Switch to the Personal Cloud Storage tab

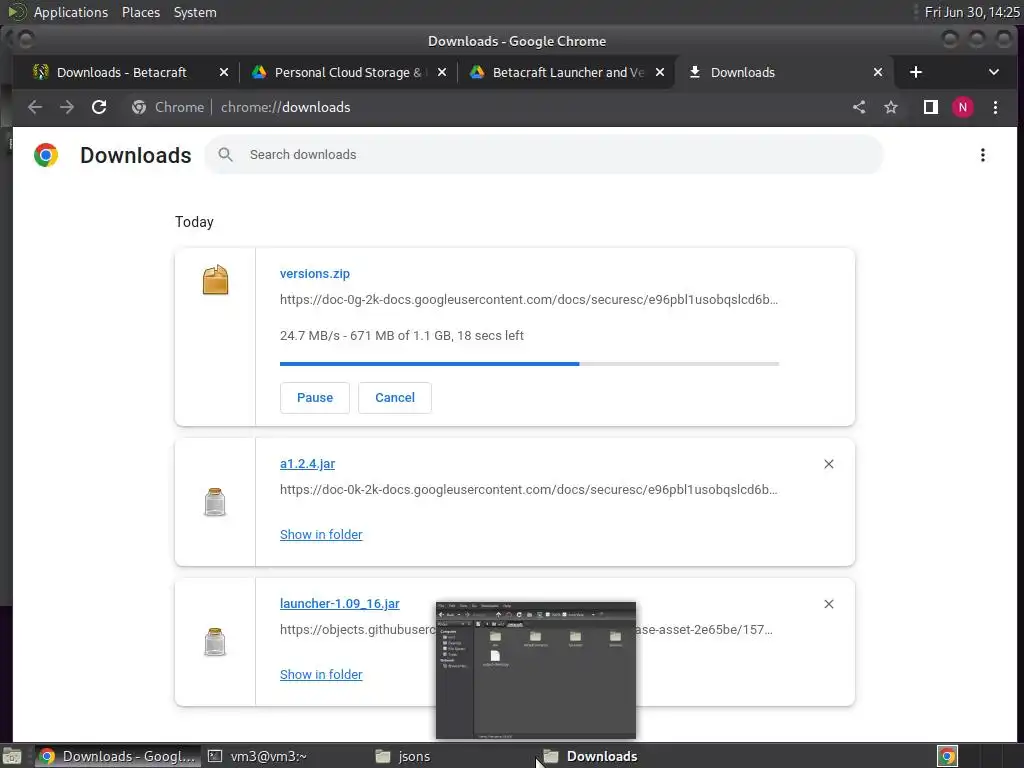tap(349, 72)
